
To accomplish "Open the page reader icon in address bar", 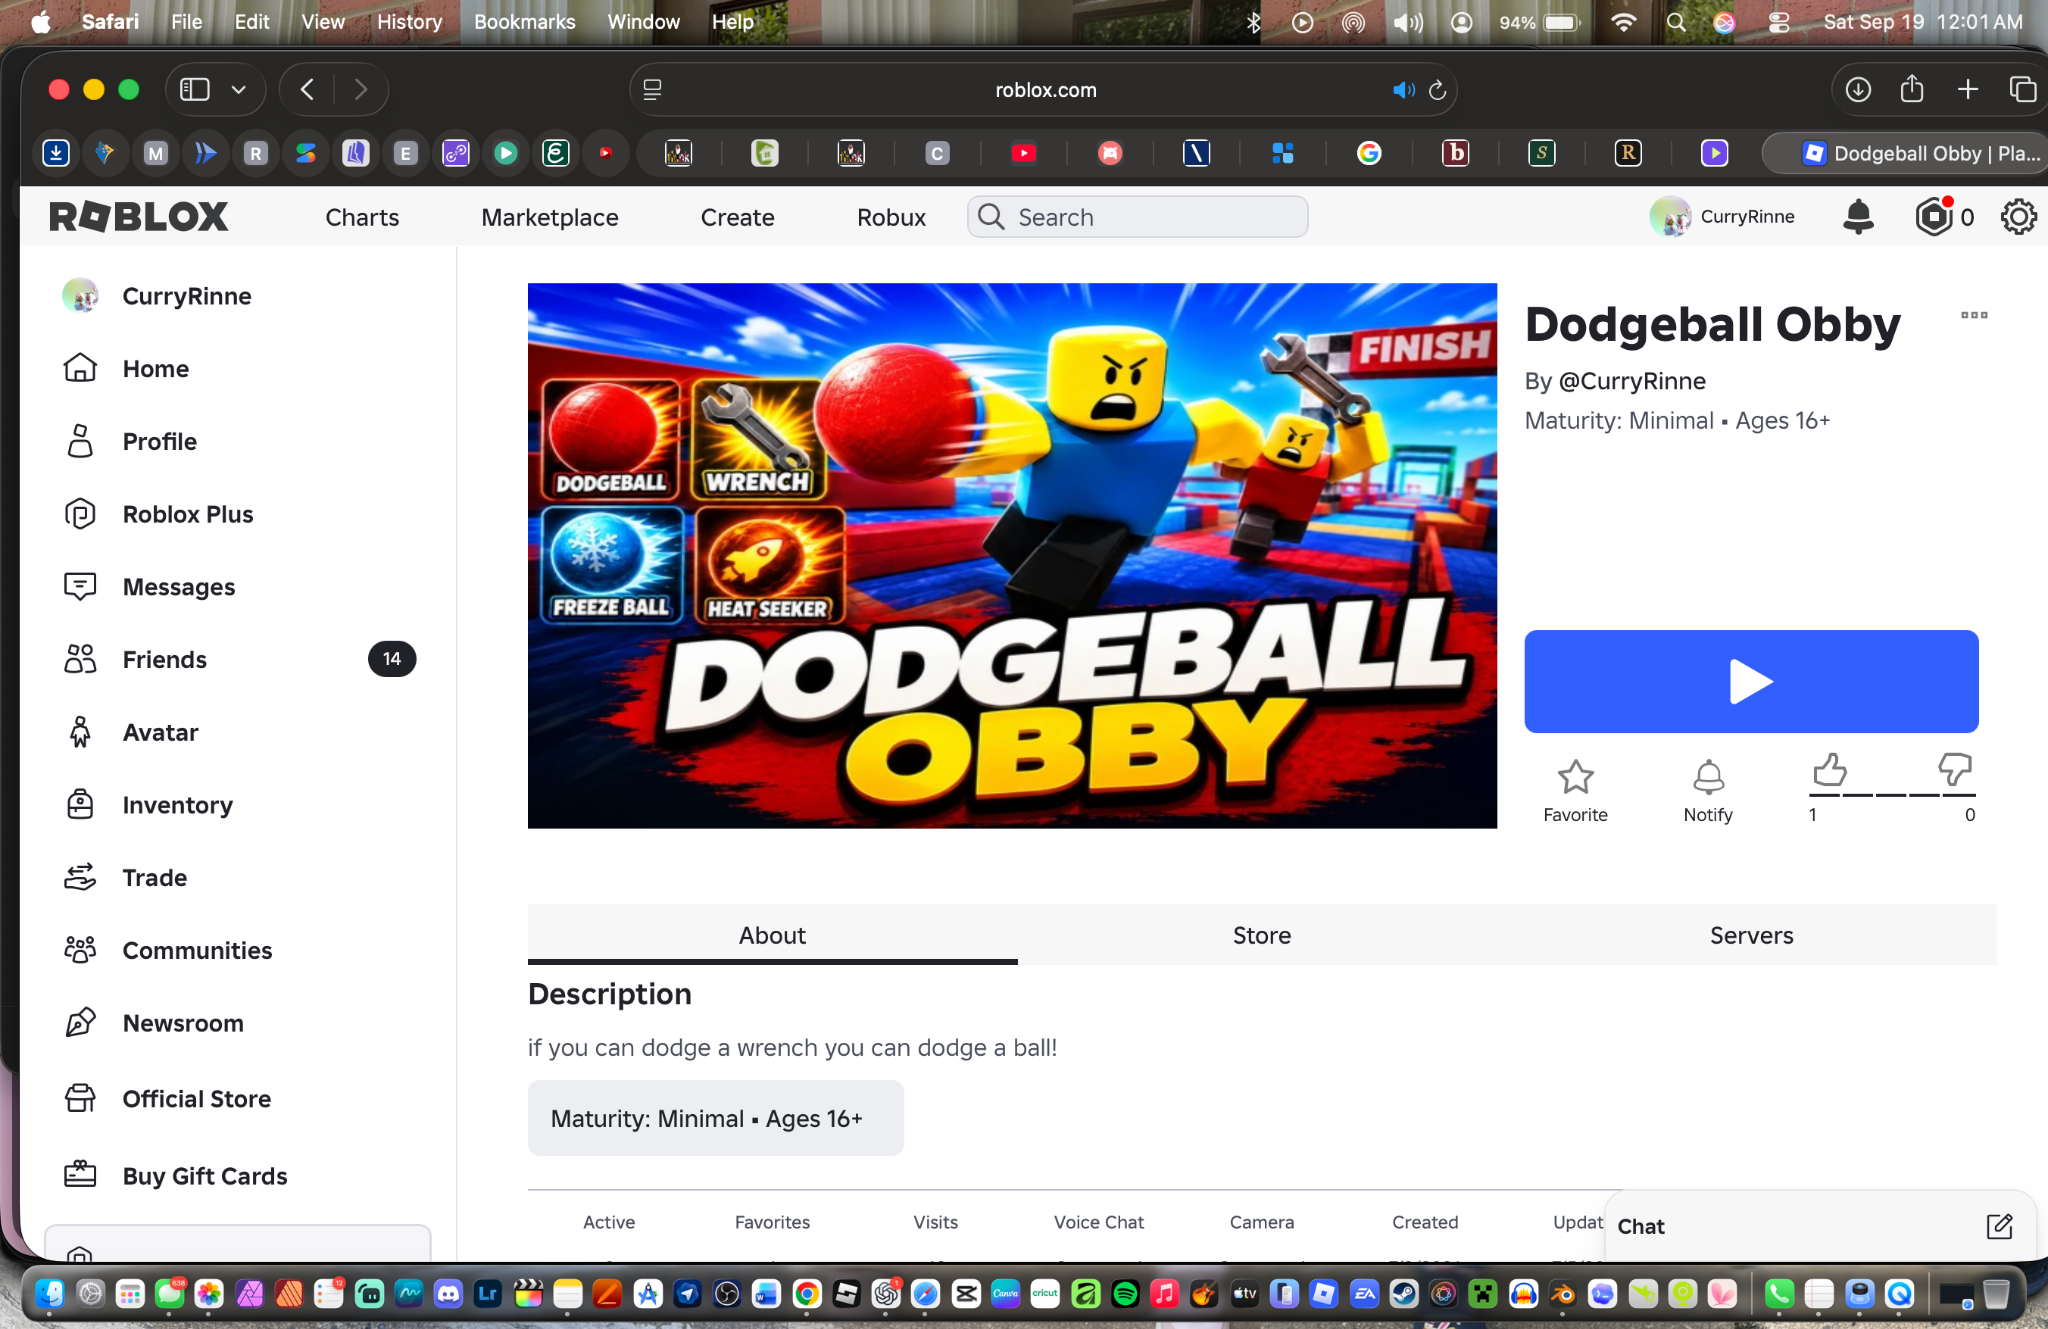I will 652,90.
